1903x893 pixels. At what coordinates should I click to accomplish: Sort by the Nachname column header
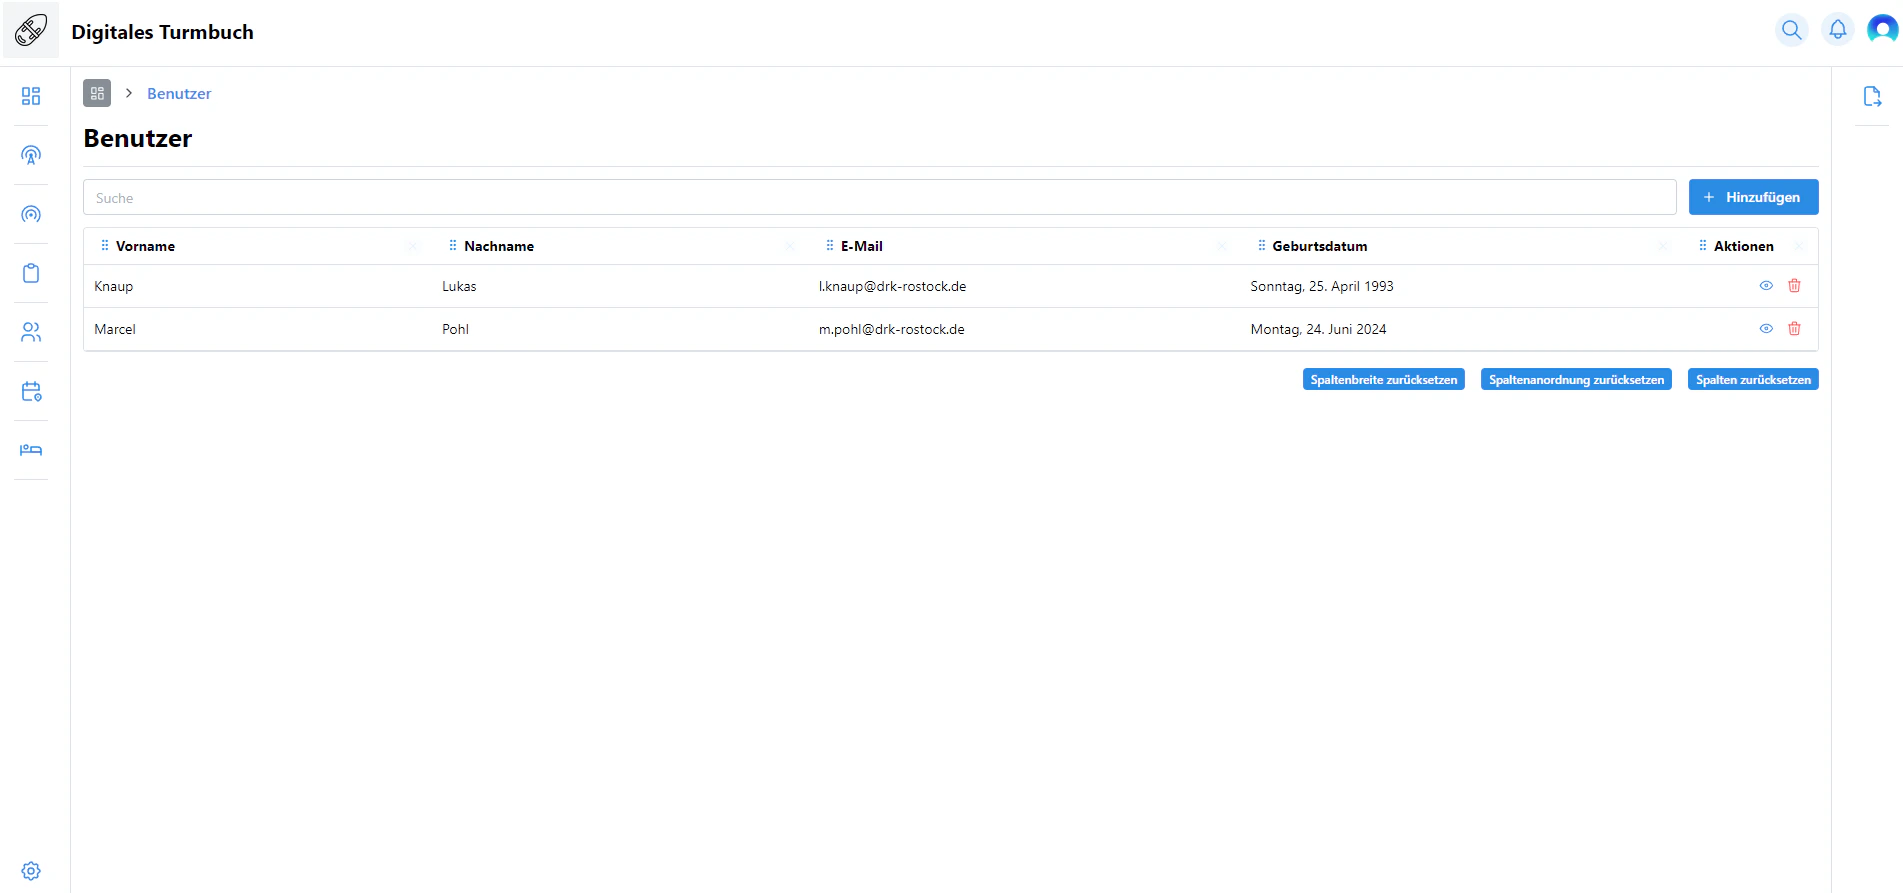(x=499, y=246)
